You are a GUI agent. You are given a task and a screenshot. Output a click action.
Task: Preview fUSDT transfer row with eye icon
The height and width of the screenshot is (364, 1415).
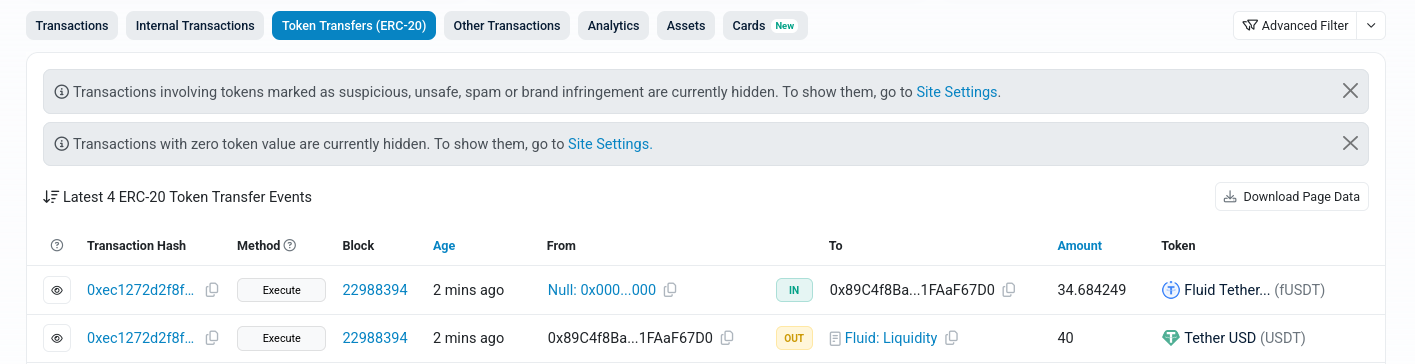point(57,290)
